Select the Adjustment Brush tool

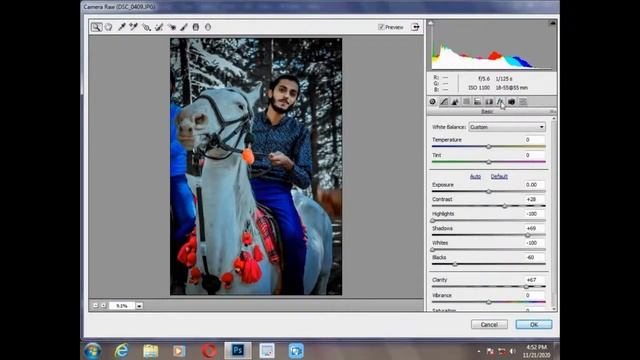(184, 27)
